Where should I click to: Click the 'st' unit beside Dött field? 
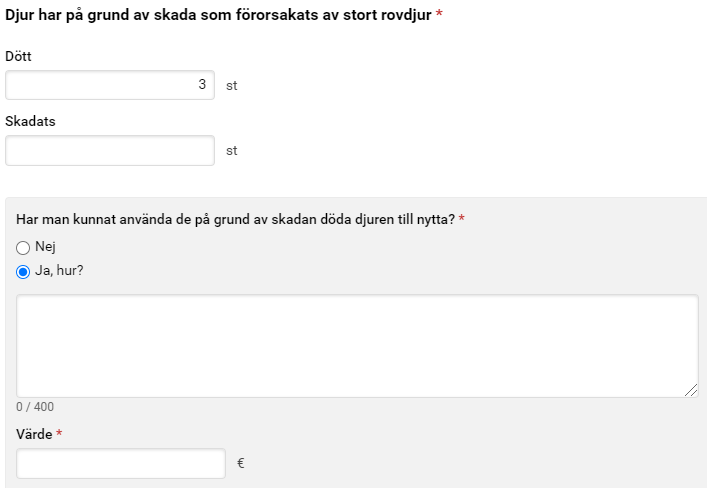coord(232,86)
